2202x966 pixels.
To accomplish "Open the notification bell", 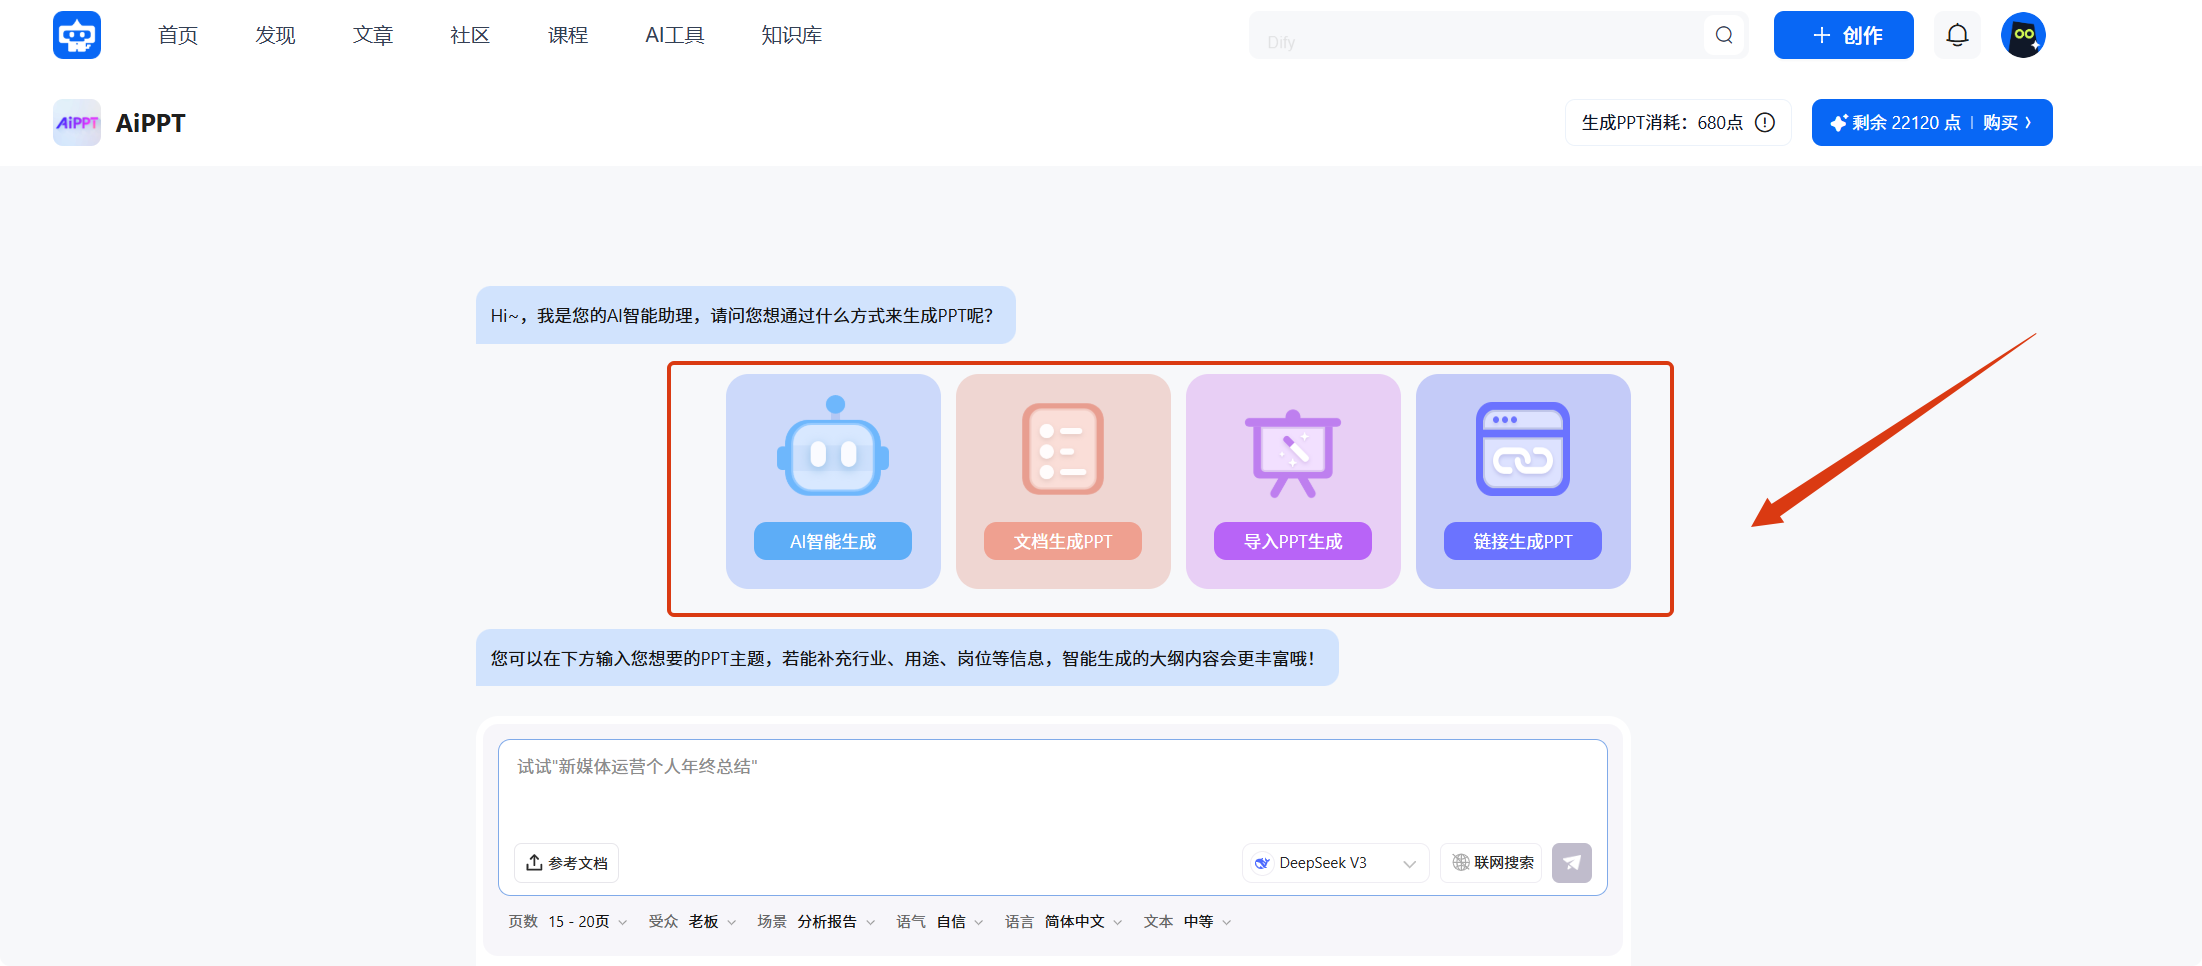I will (x=1957, y=34).
